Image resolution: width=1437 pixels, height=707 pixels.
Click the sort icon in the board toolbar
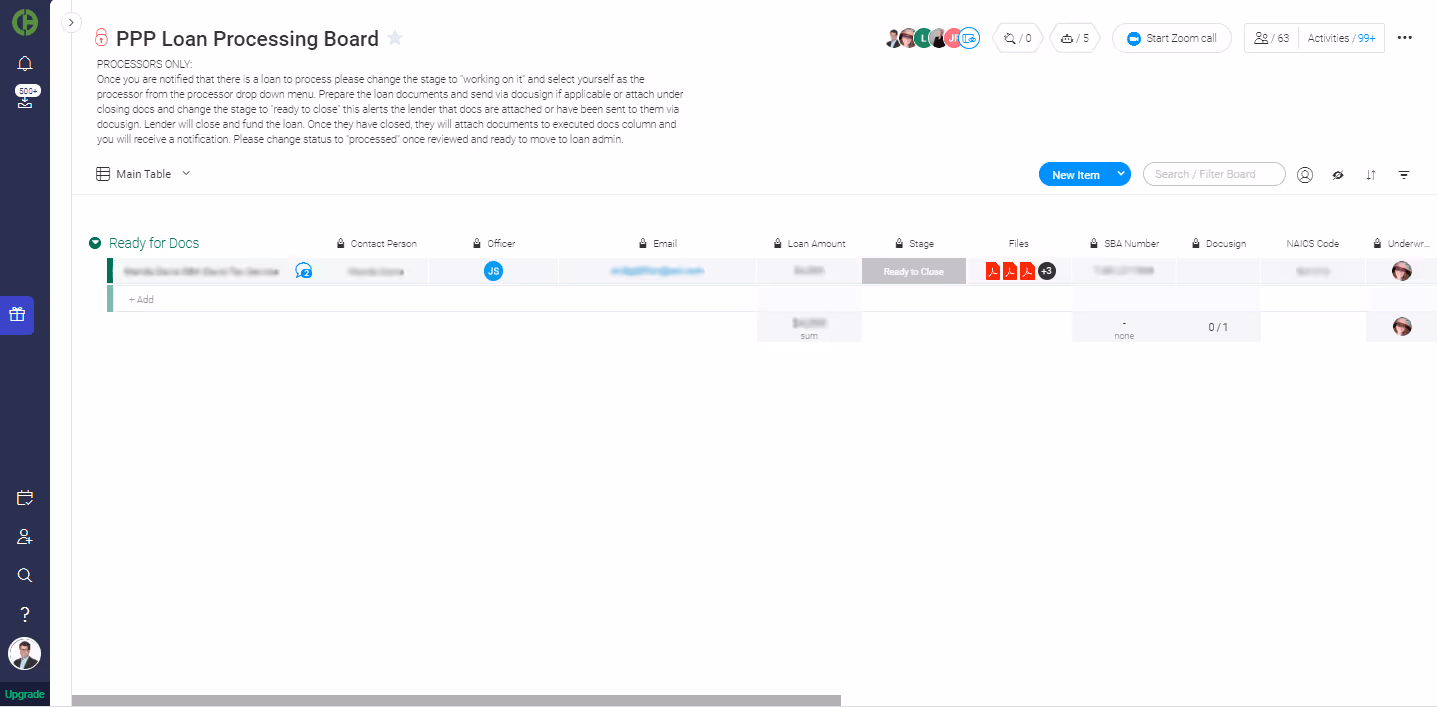pos(1371,175)
